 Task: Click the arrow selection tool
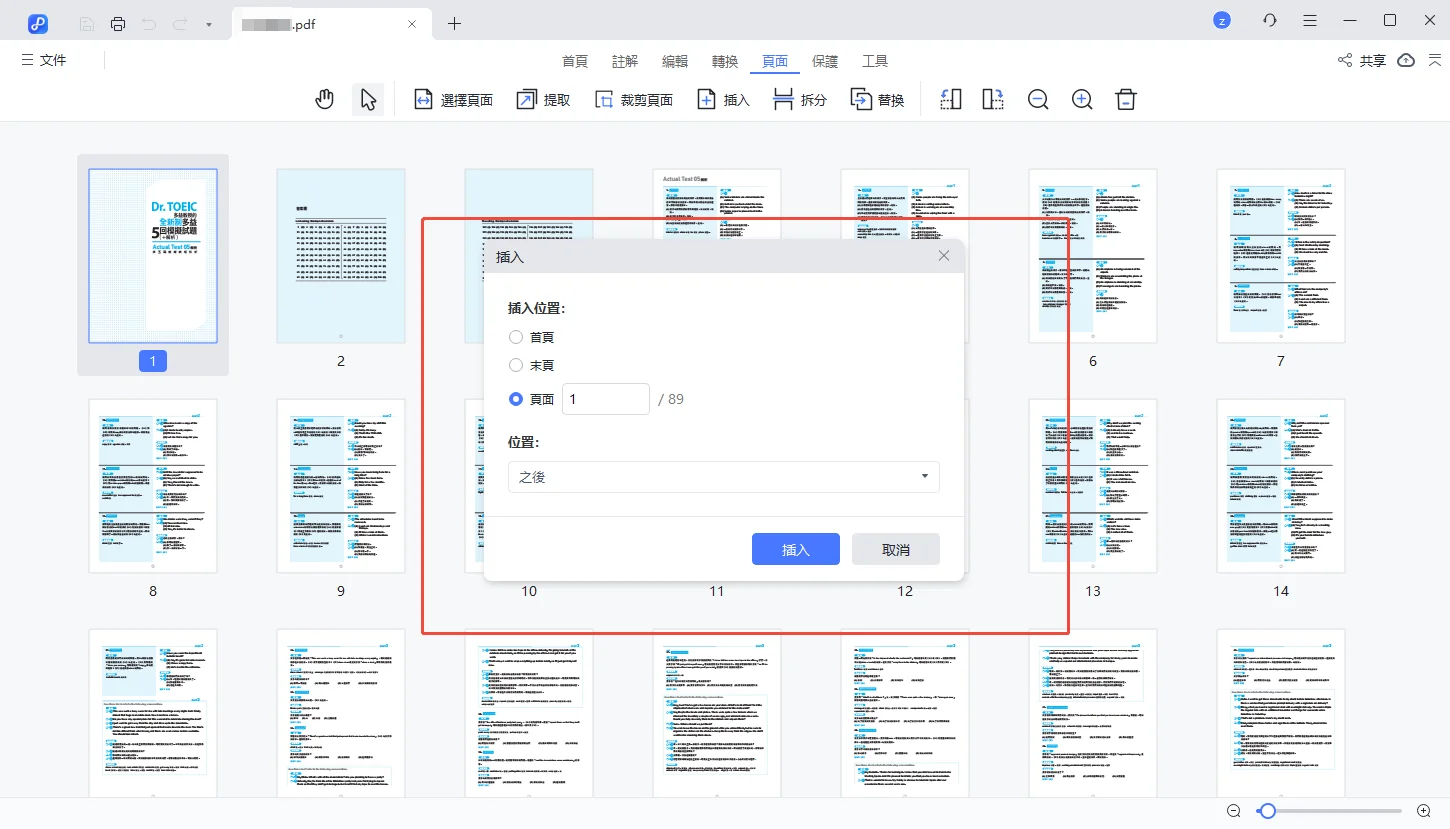[x=368, y=99]
